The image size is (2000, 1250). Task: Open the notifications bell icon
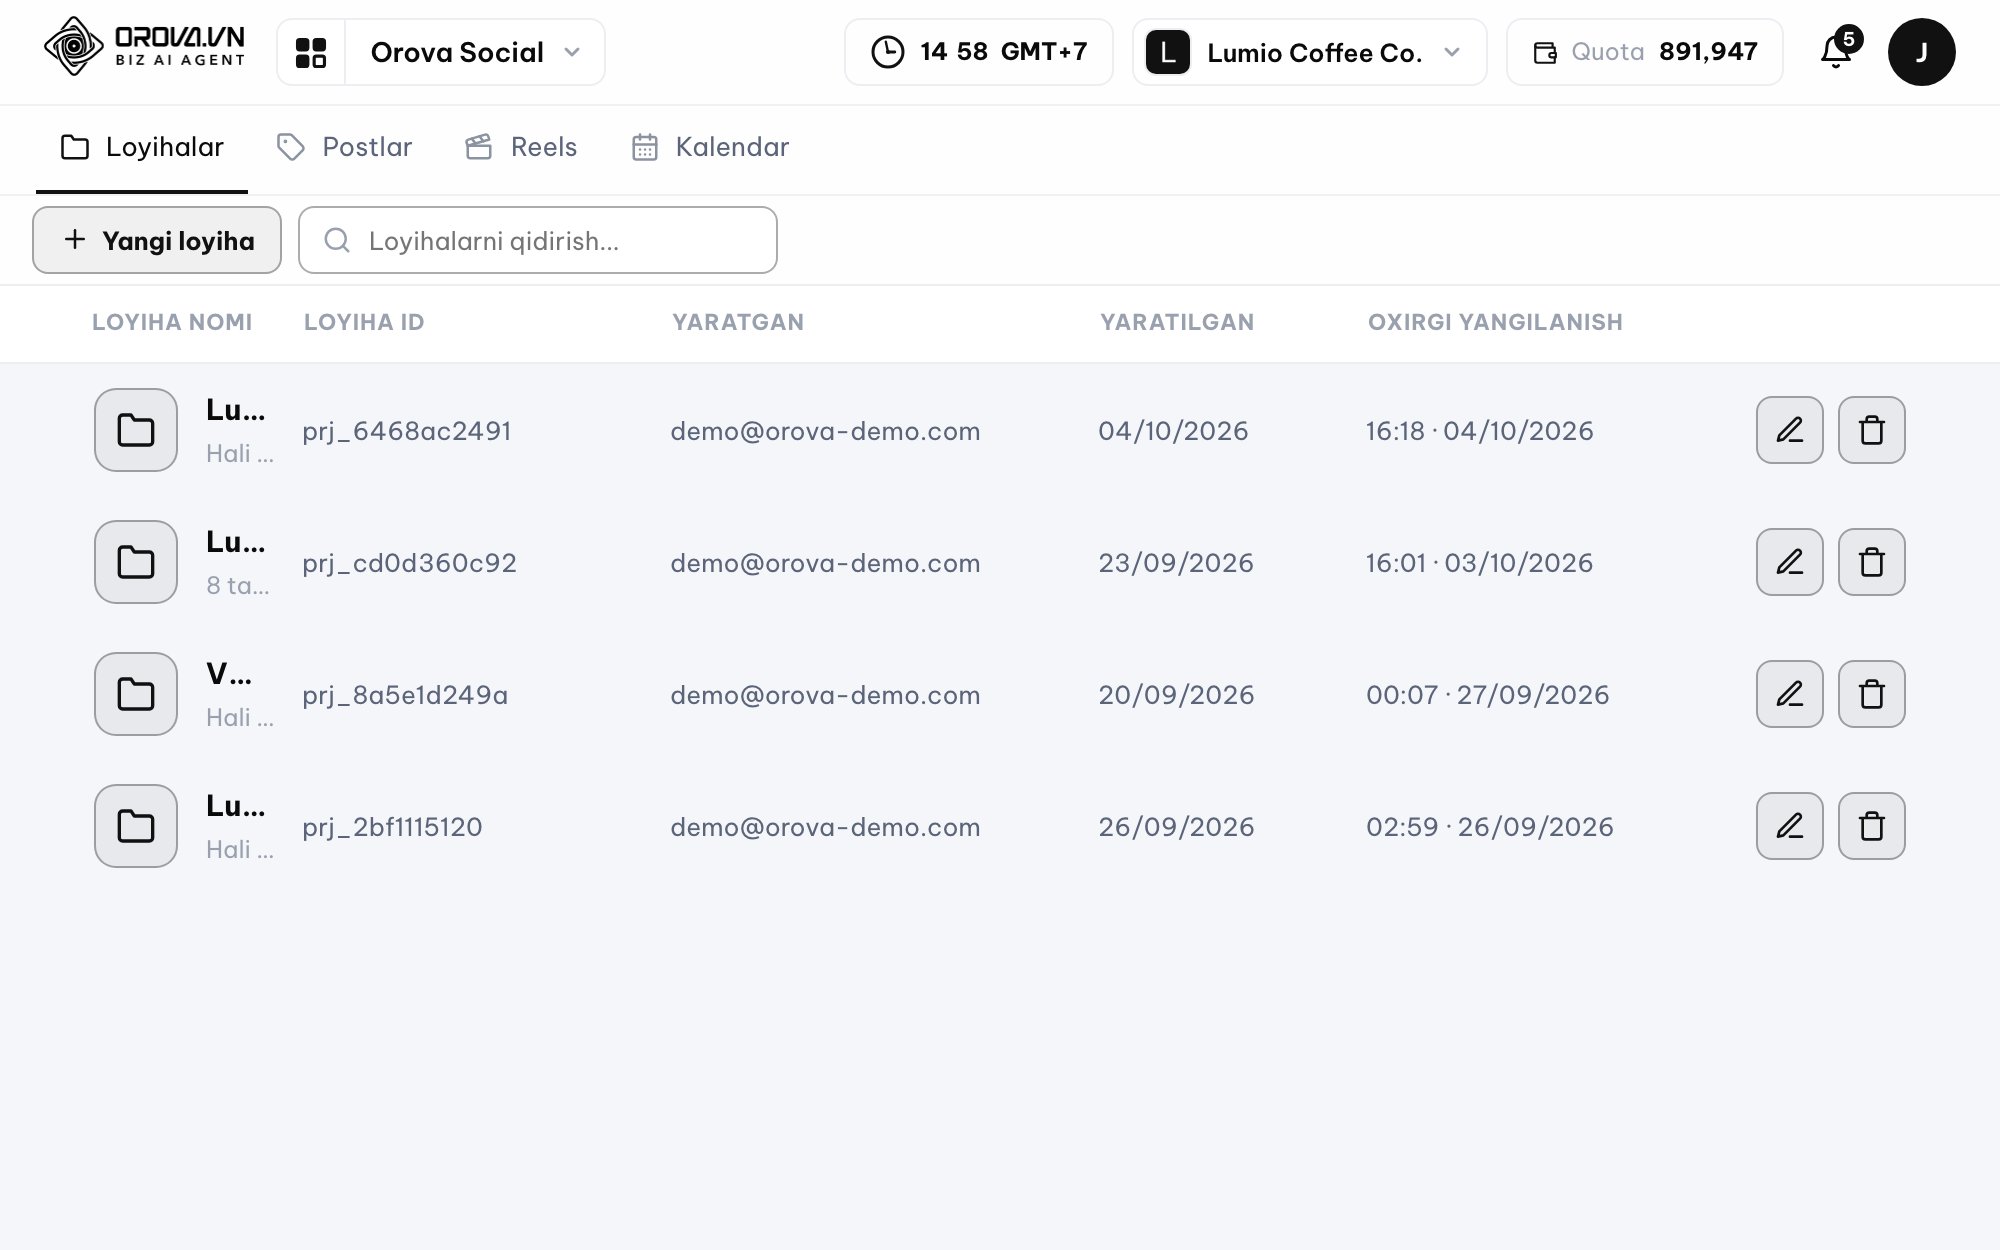[x=1837, y=52]
